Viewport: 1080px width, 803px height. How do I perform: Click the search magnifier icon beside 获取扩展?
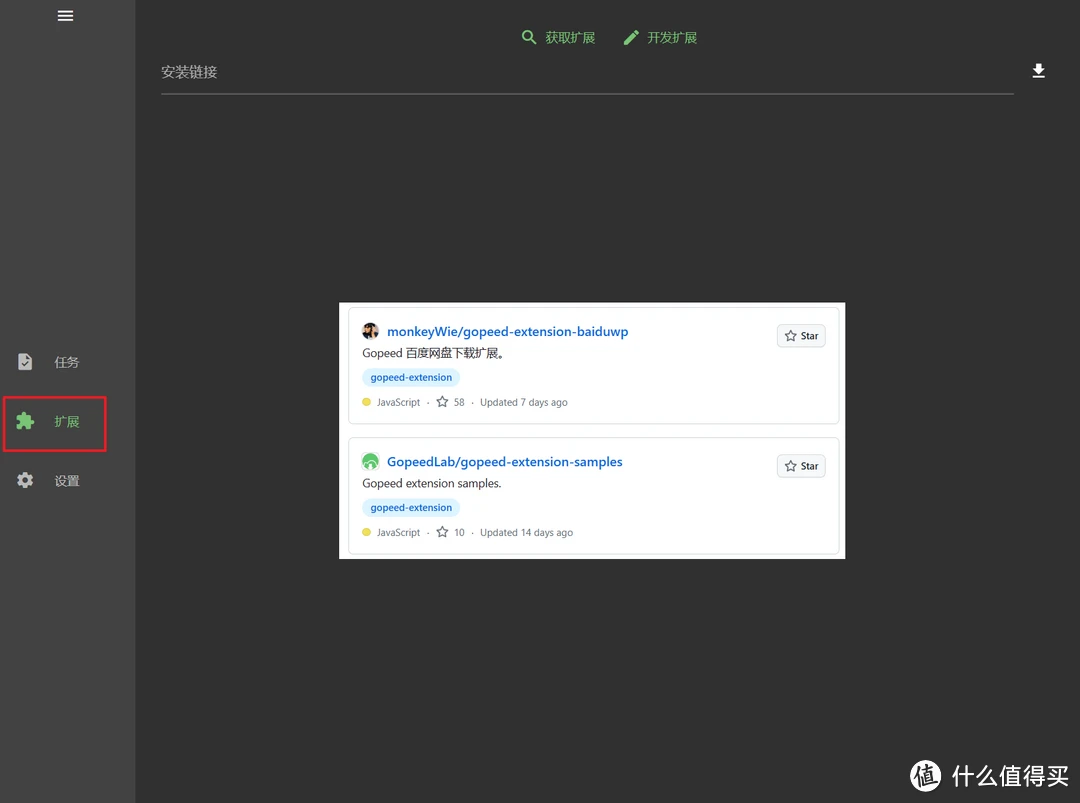529,37
